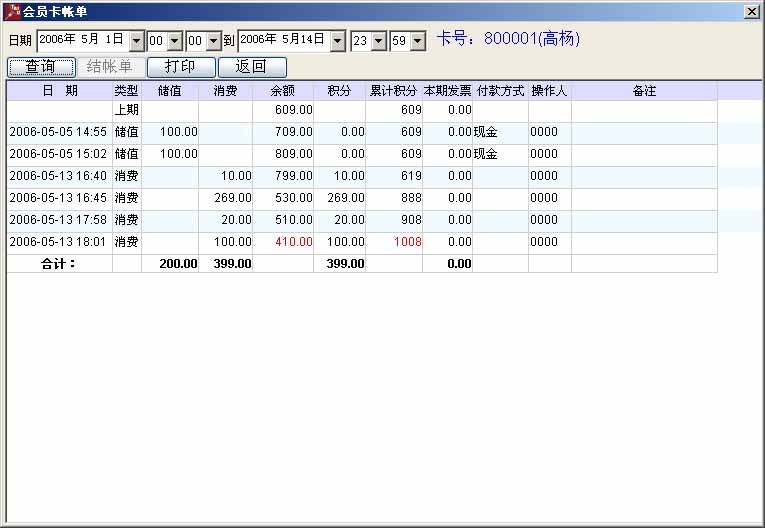This screenshot has height=528, width=765.
Task: Click the app icon in title bar
Action: pyautogui.click(x=12, y=11)
